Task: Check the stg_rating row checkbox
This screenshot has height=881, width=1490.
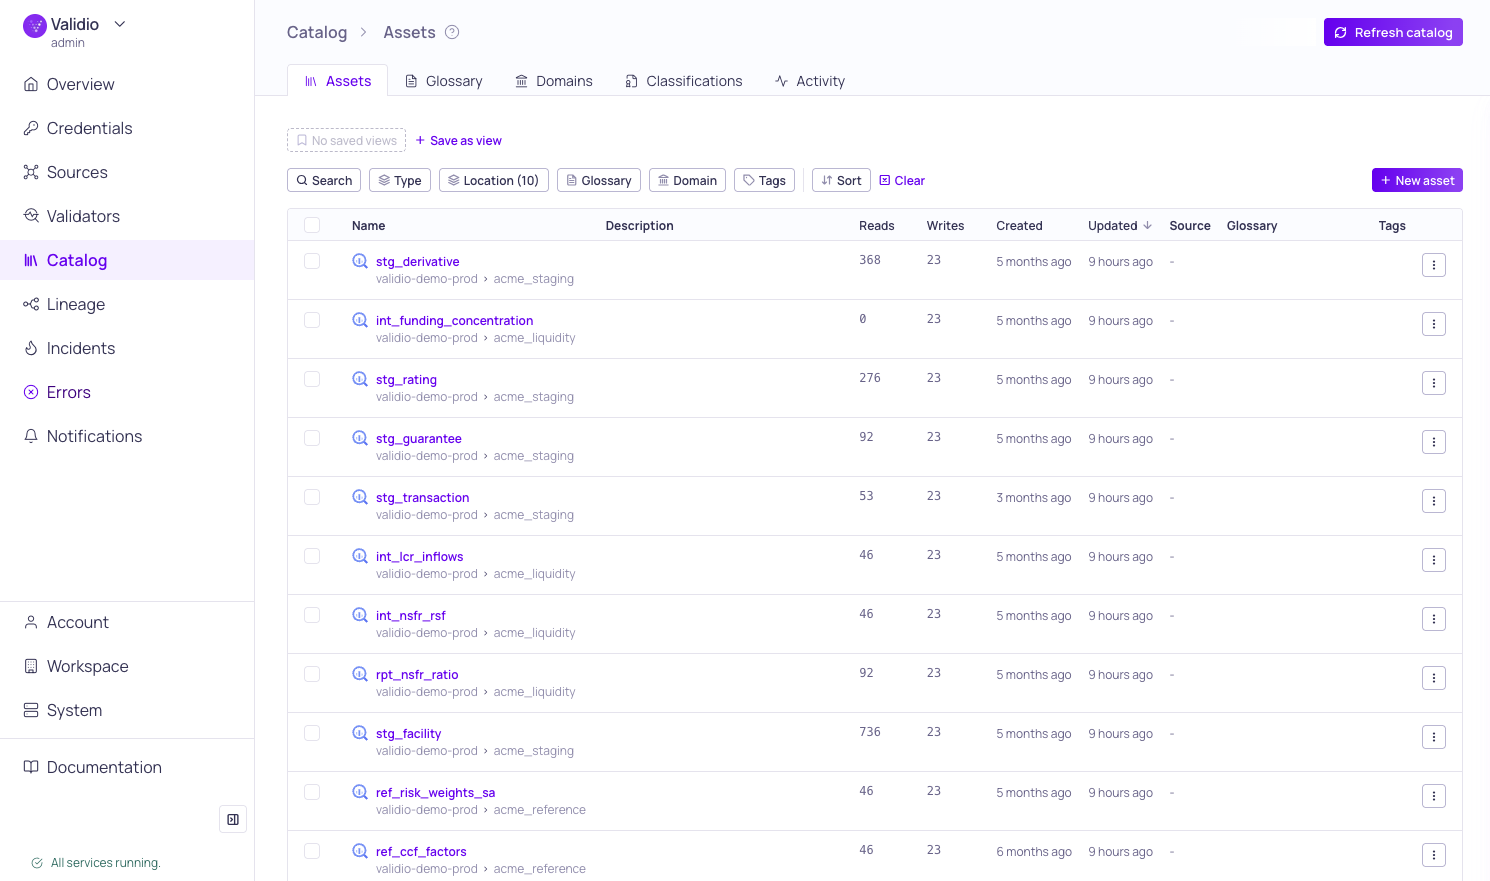Action: pos(312,379)
